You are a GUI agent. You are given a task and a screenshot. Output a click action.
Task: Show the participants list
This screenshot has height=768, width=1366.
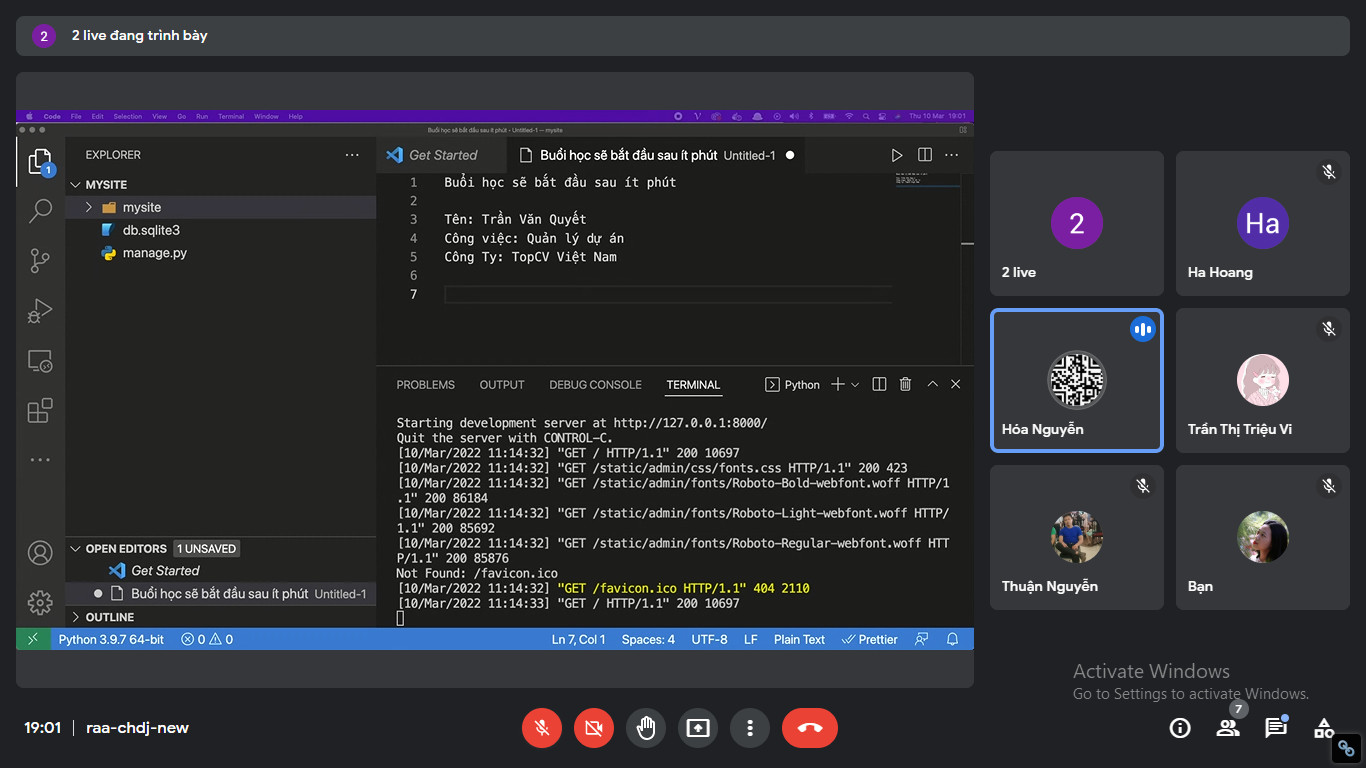coord(1228,728)
